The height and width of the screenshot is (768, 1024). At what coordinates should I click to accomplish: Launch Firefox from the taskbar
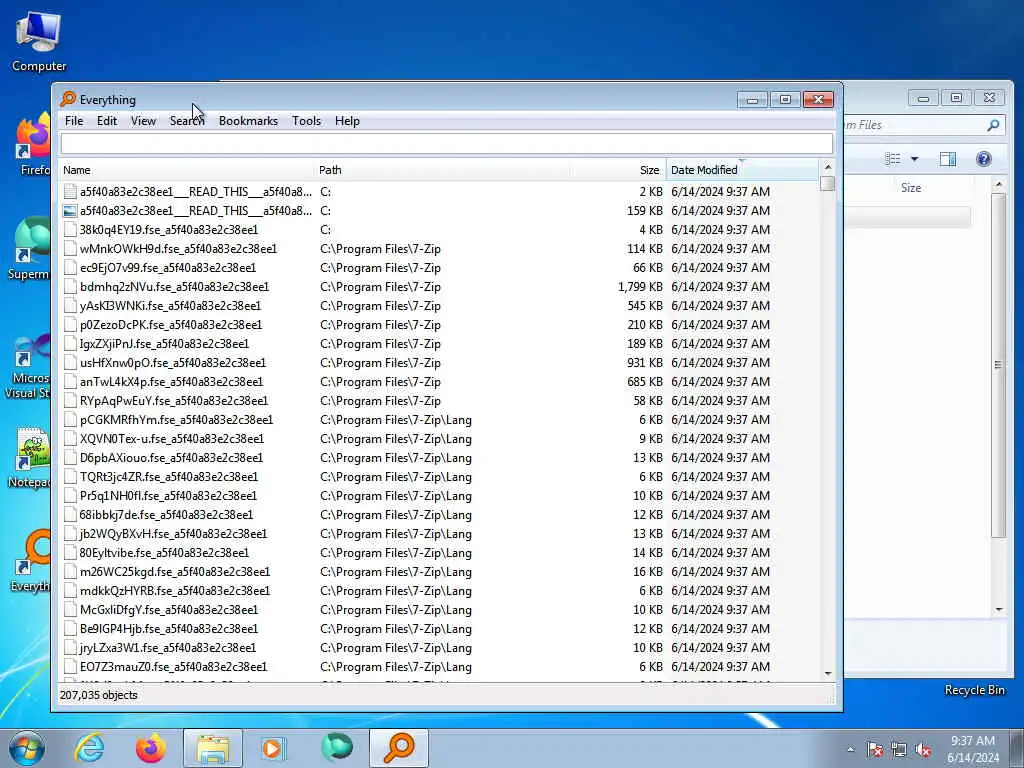point(150,748)
